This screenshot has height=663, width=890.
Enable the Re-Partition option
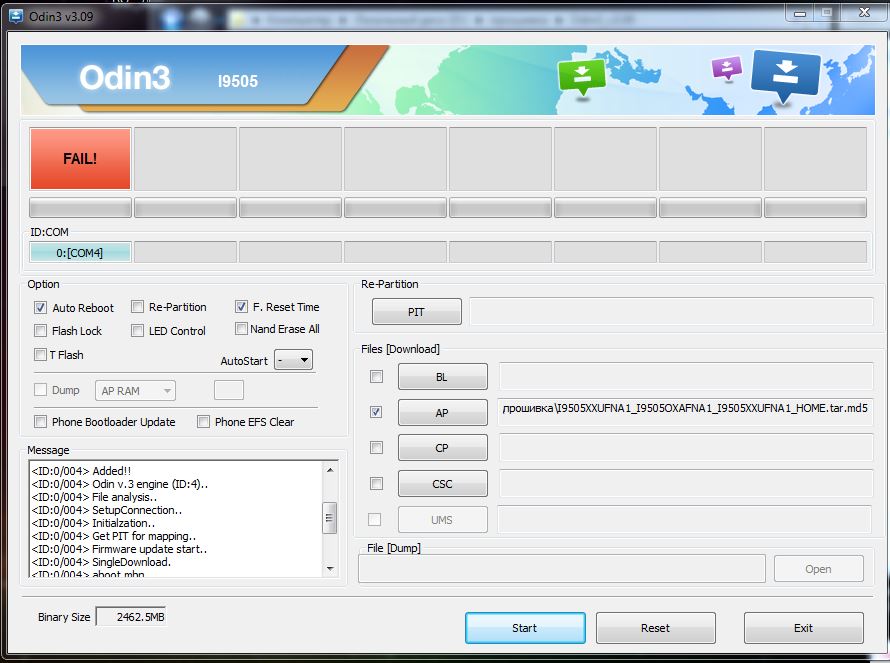click(x=138, y=307)
